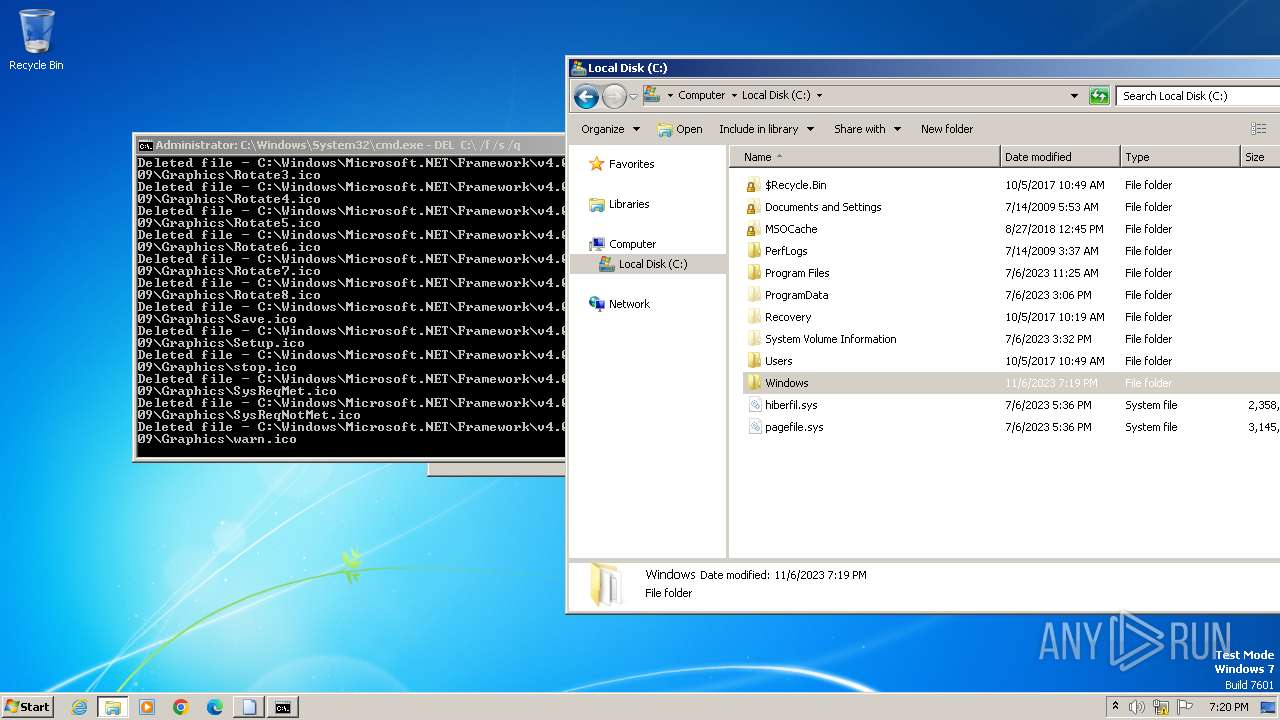Select Network in the navigation pane
The image size is (1280, 720).
pyautogui.click(x=619, y=304)
